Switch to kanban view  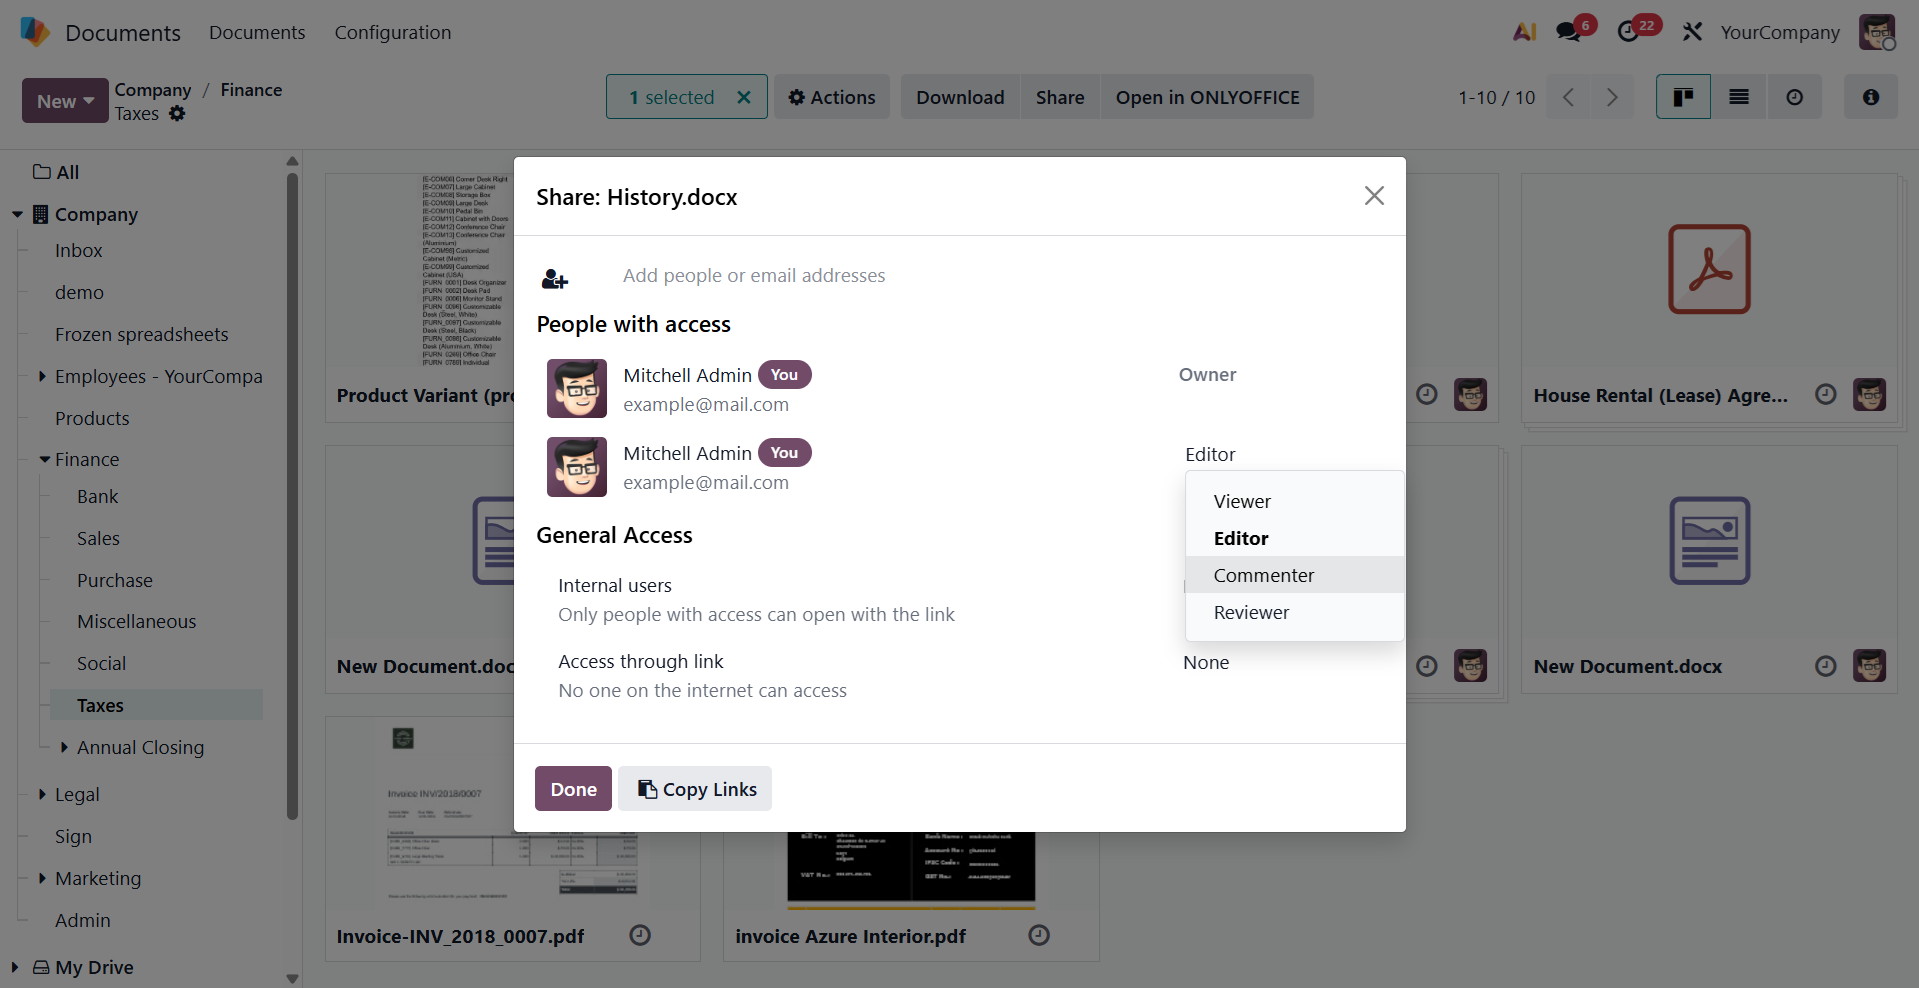coord(1683,97)
